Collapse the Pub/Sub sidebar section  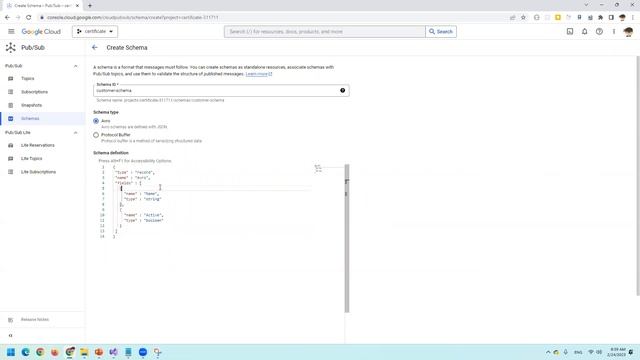tap(76, 66)
